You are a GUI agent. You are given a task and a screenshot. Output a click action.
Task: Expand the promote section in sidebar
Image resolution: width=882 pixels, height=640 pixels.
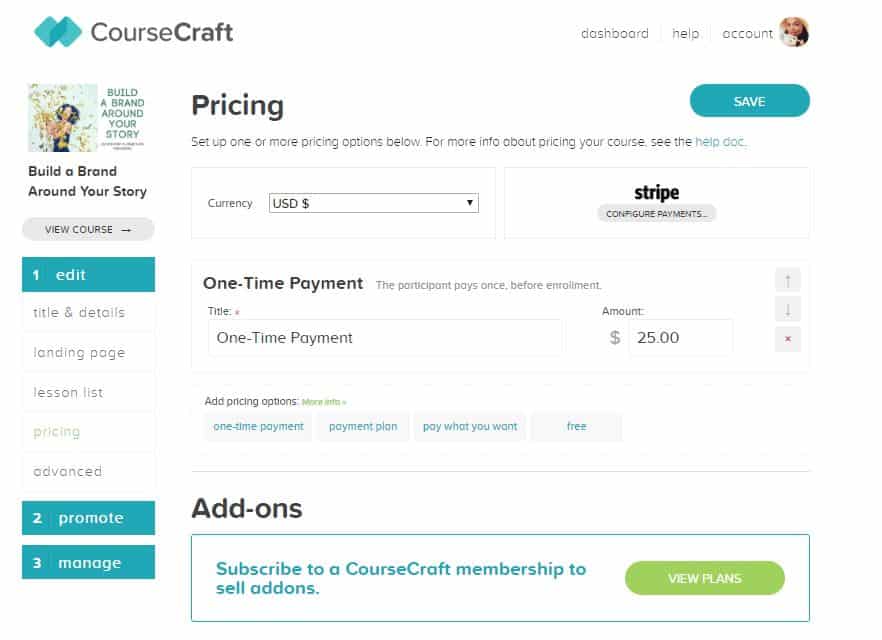(88, 518)
